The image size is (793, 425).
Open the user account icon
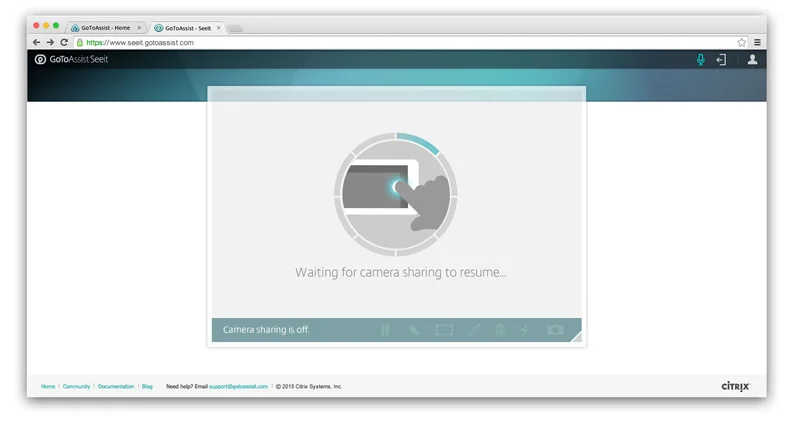point(752,60)
